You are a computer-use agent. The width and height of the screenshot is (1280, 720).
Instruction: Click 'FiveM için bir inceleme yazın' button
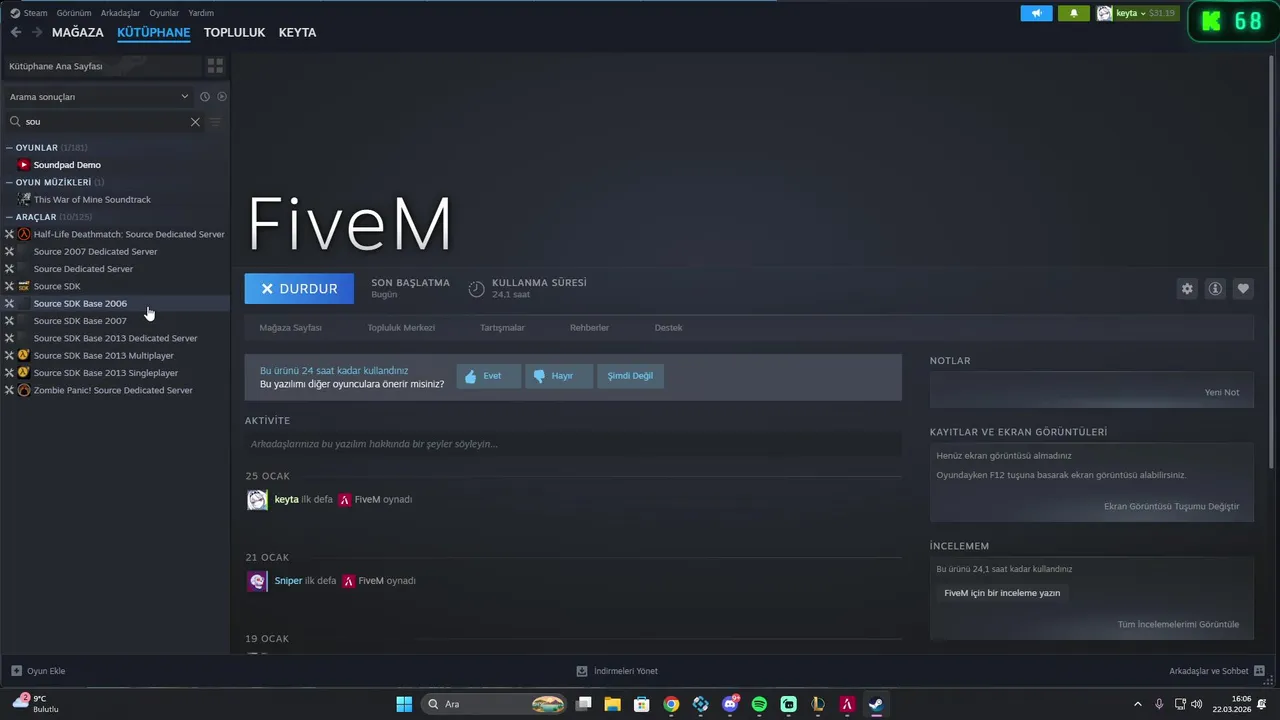click(1002, 593)
